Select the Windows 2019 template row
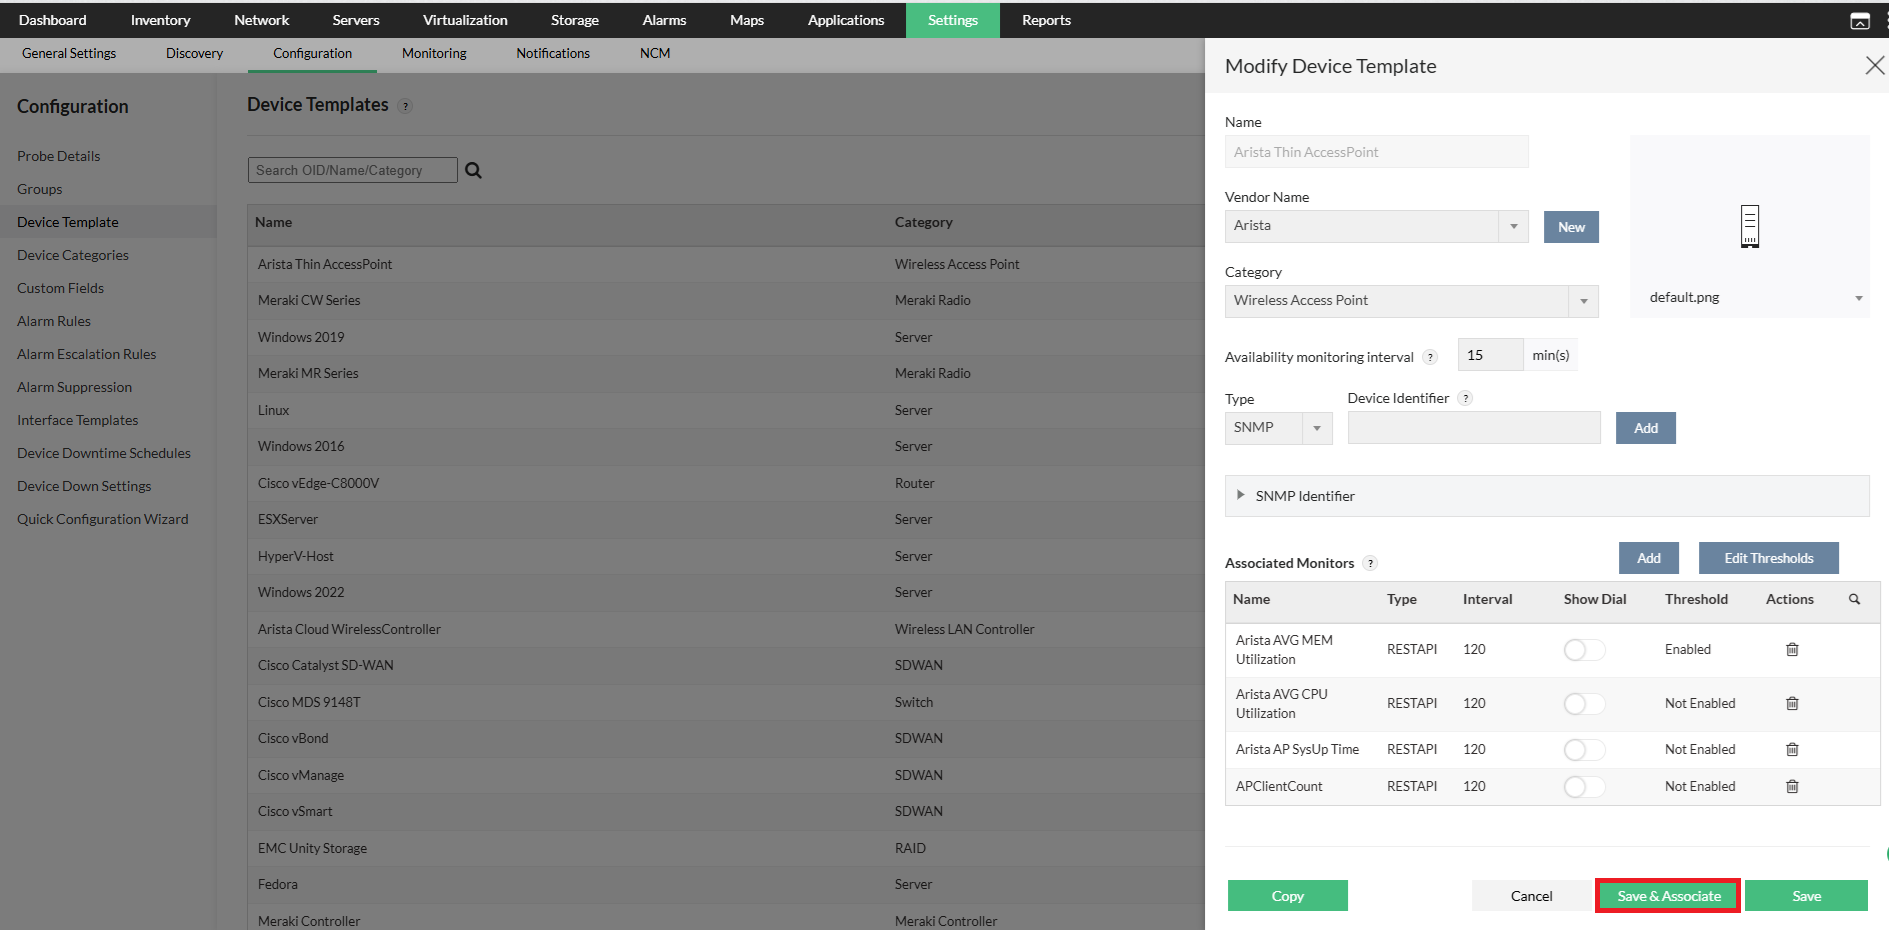The width and height of the screenshot is (1889, 930). 726,337
